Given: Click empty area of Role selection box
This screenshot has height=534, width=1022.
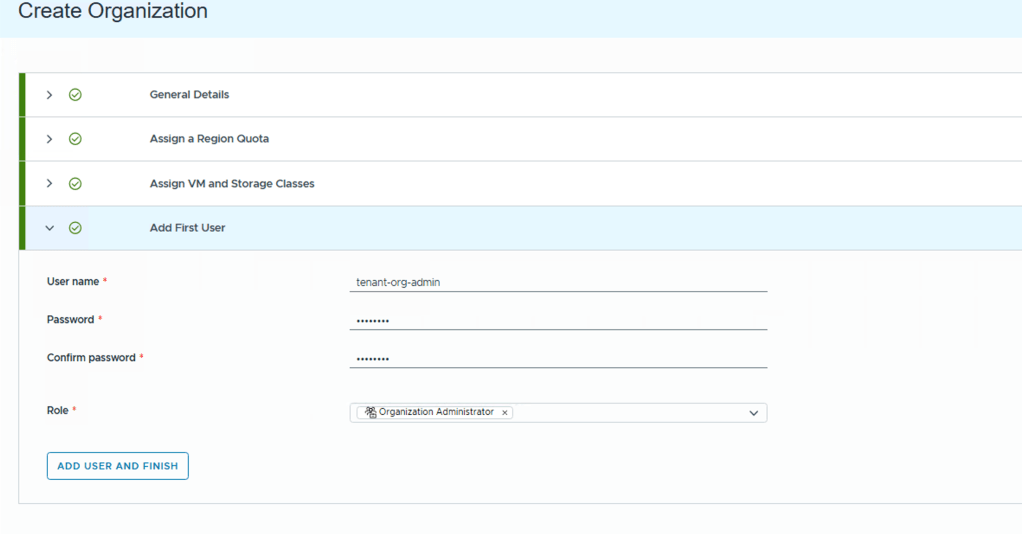Looking at the screenshot, I should 630,413.
